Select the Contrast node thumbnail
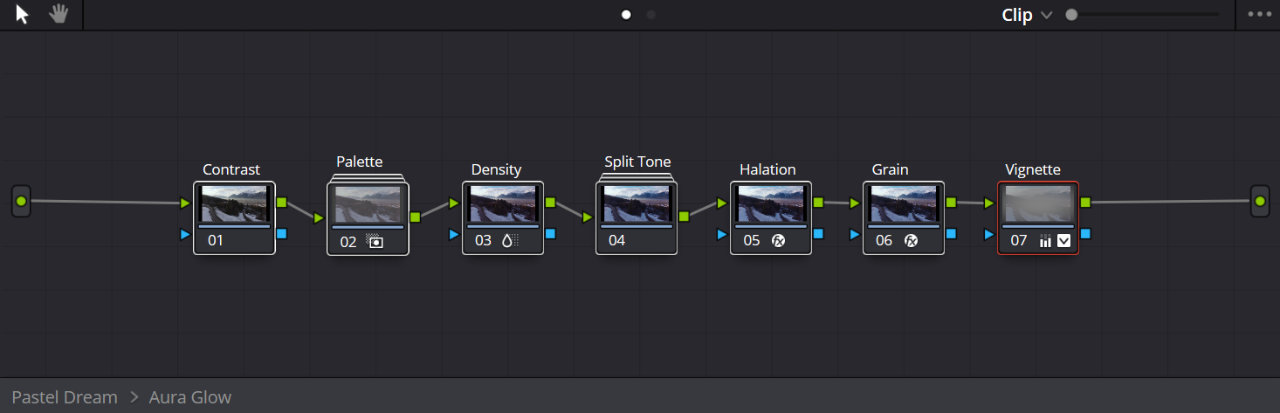This screenshot has width=1280, height=413. [234, 204]
